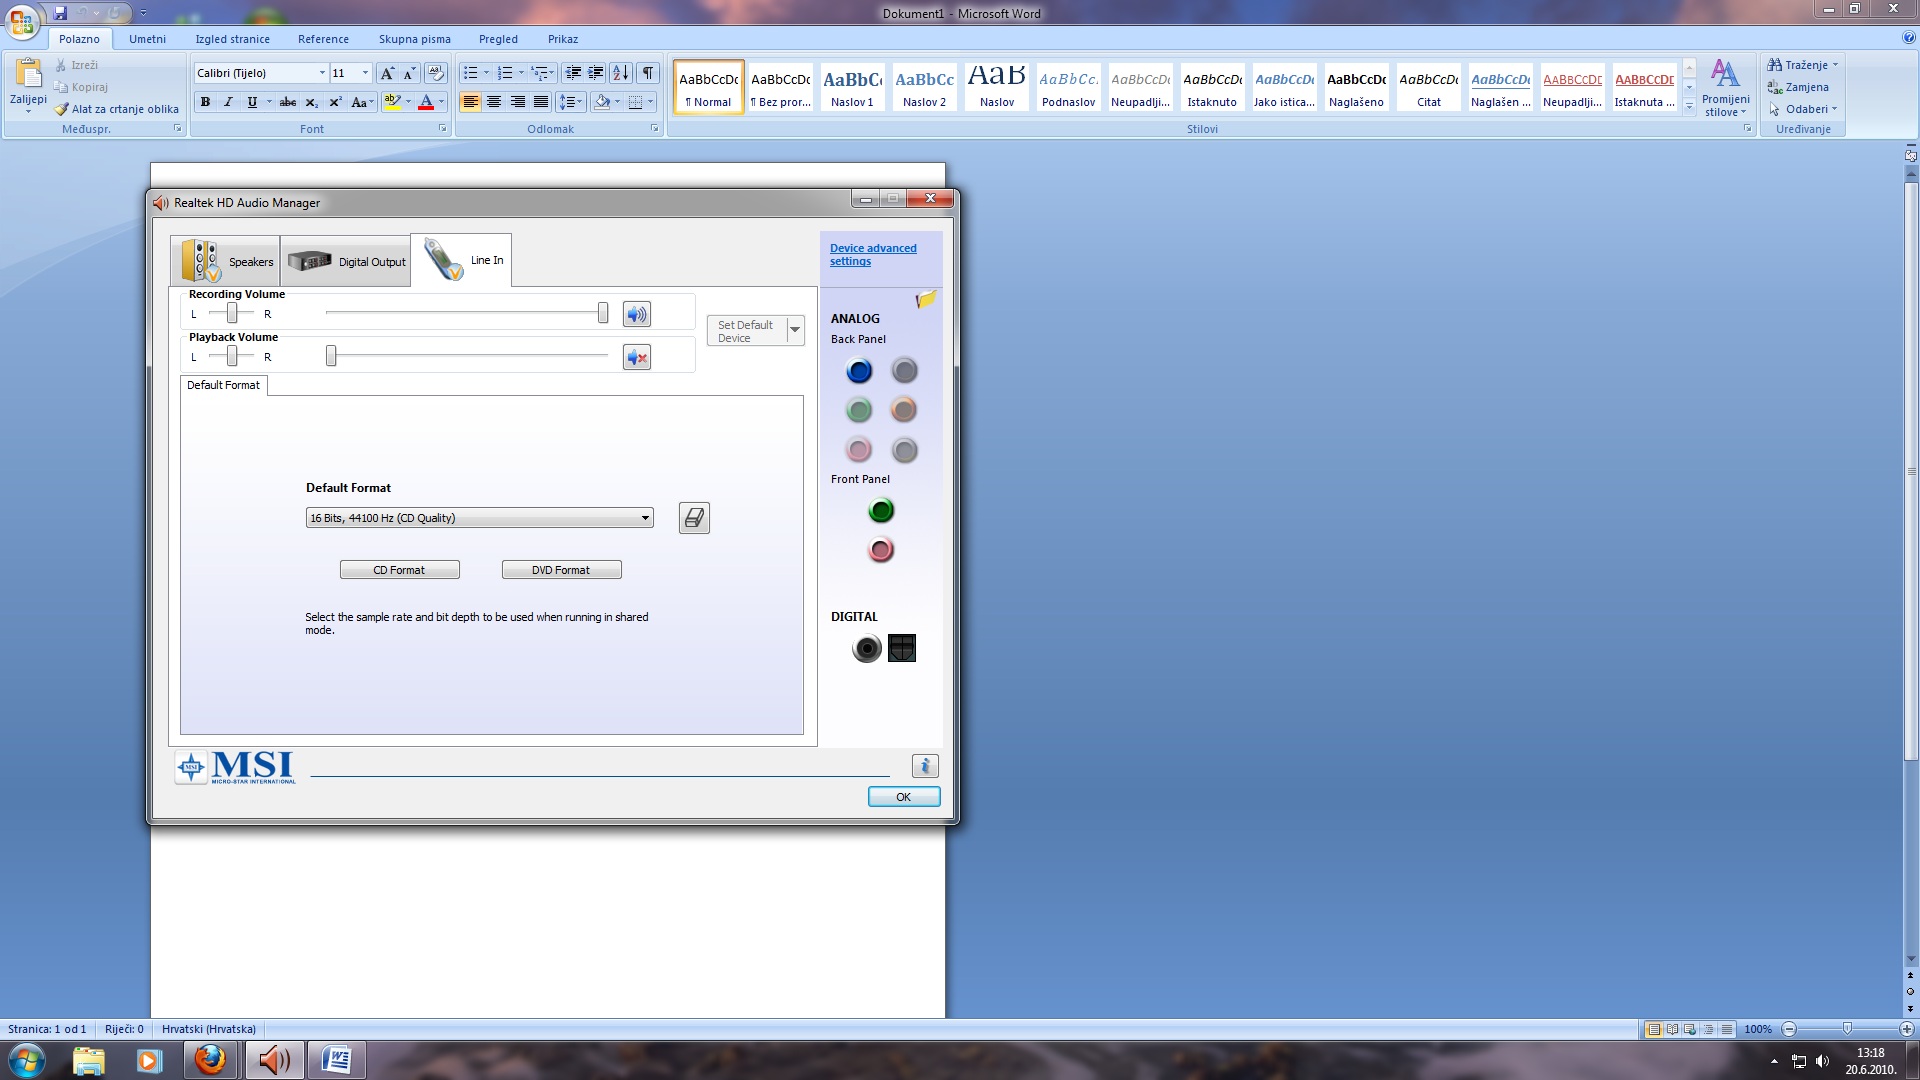Unmute the Playback Volume mute button
The height and width of the screenshot is (1080, 1920).
click(636, 357)
